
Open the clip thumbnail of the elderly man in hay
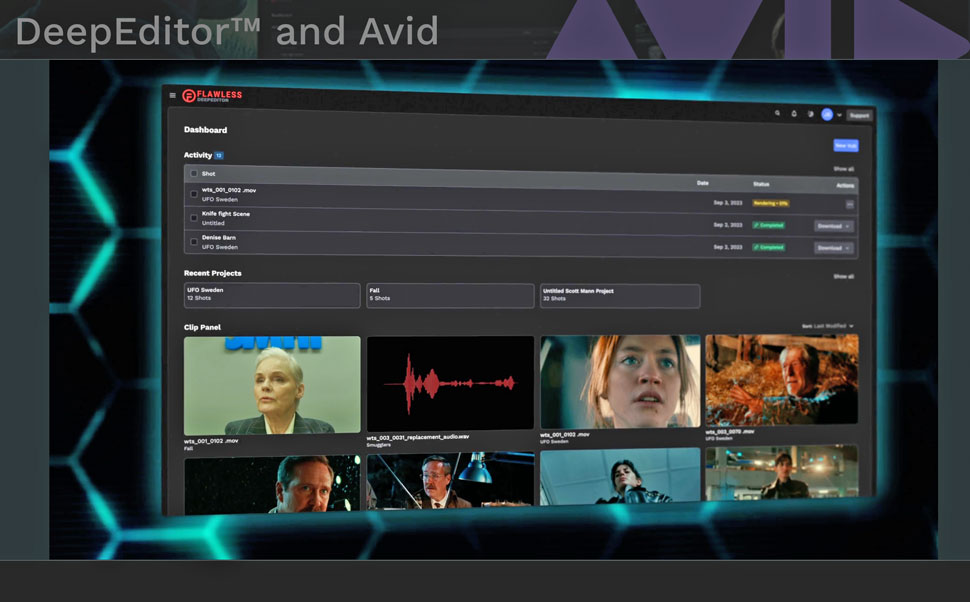pos(782,379)
